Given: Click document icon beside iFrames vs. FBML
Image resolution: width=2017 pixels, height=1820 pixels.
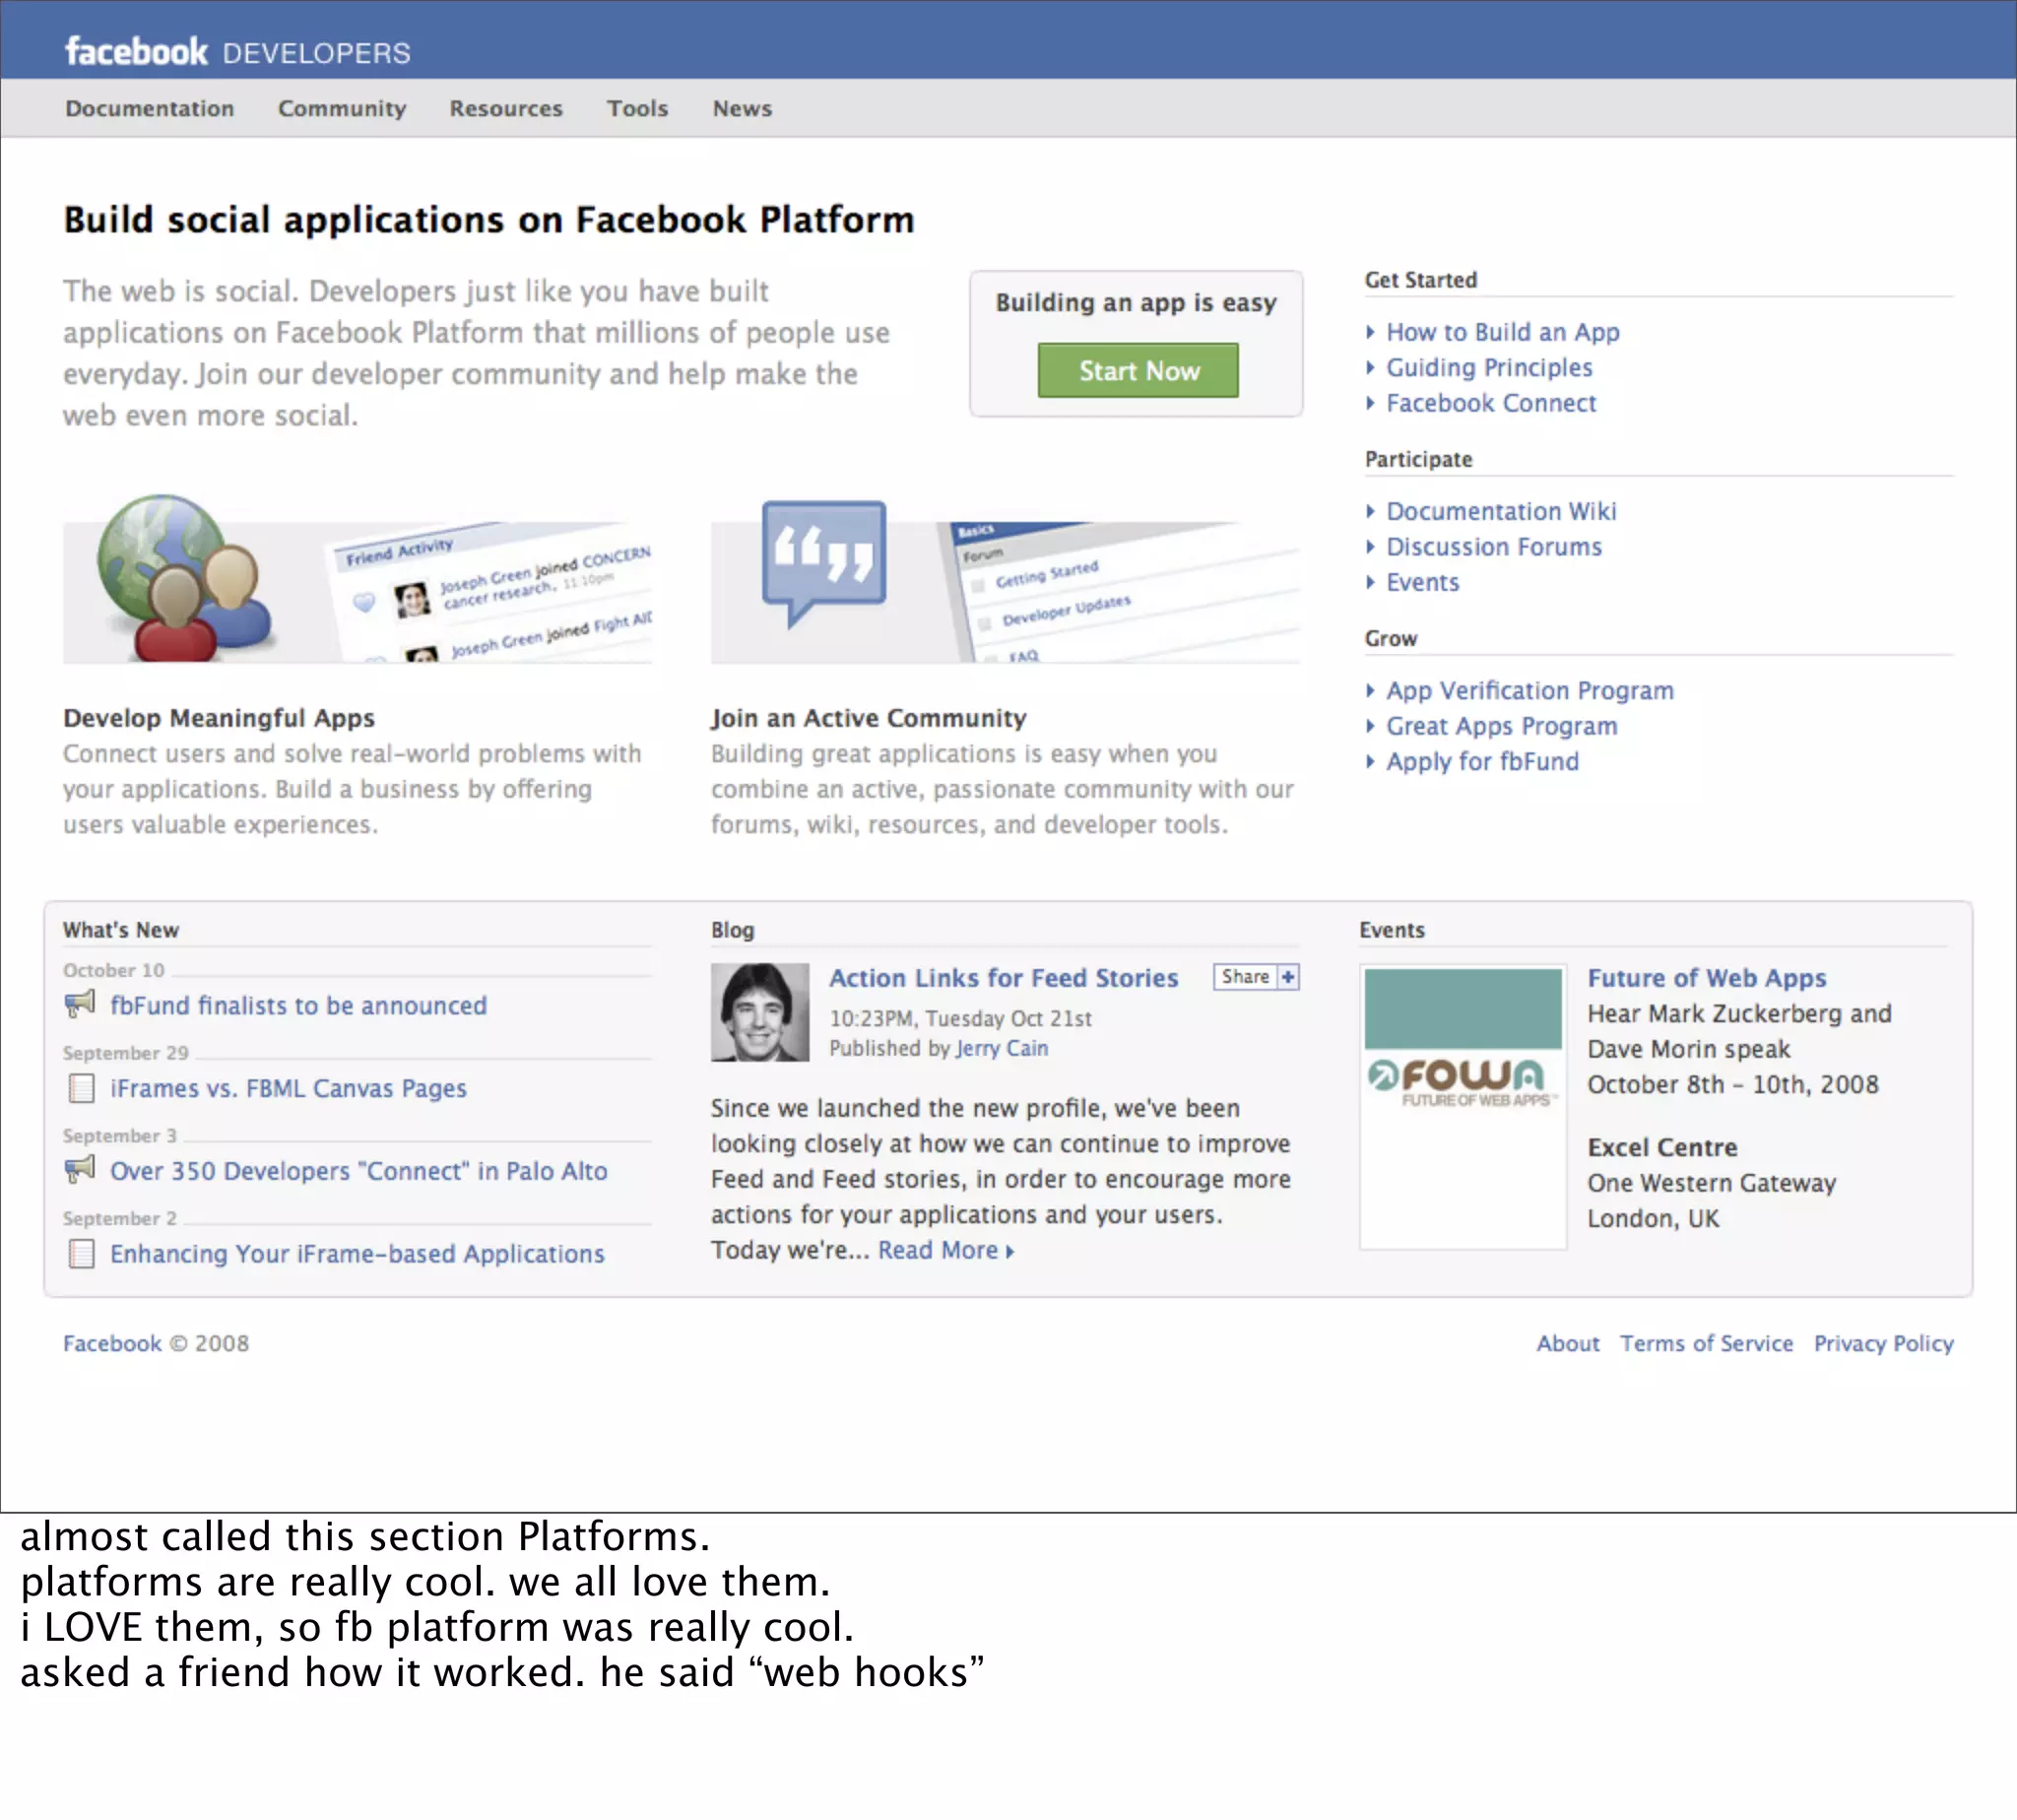Looking at the screenshot, I should [81, 1088].
